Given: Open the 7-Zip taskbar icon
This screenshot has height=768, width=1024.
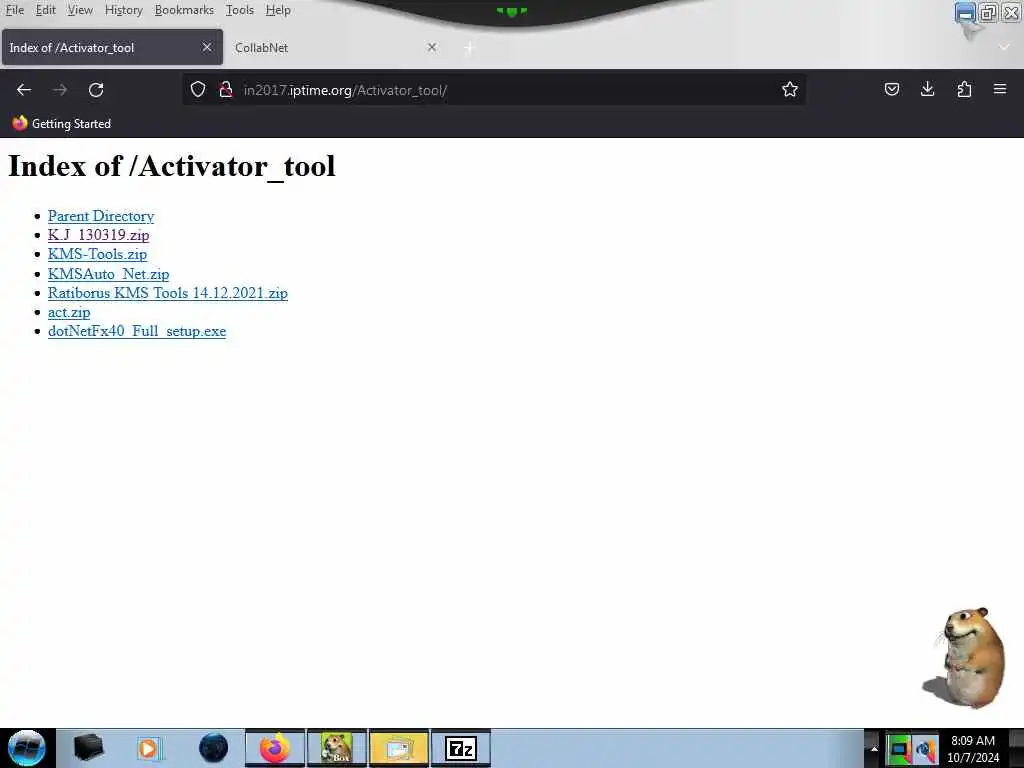Looking at the screenshot, I should pos(461,748).
